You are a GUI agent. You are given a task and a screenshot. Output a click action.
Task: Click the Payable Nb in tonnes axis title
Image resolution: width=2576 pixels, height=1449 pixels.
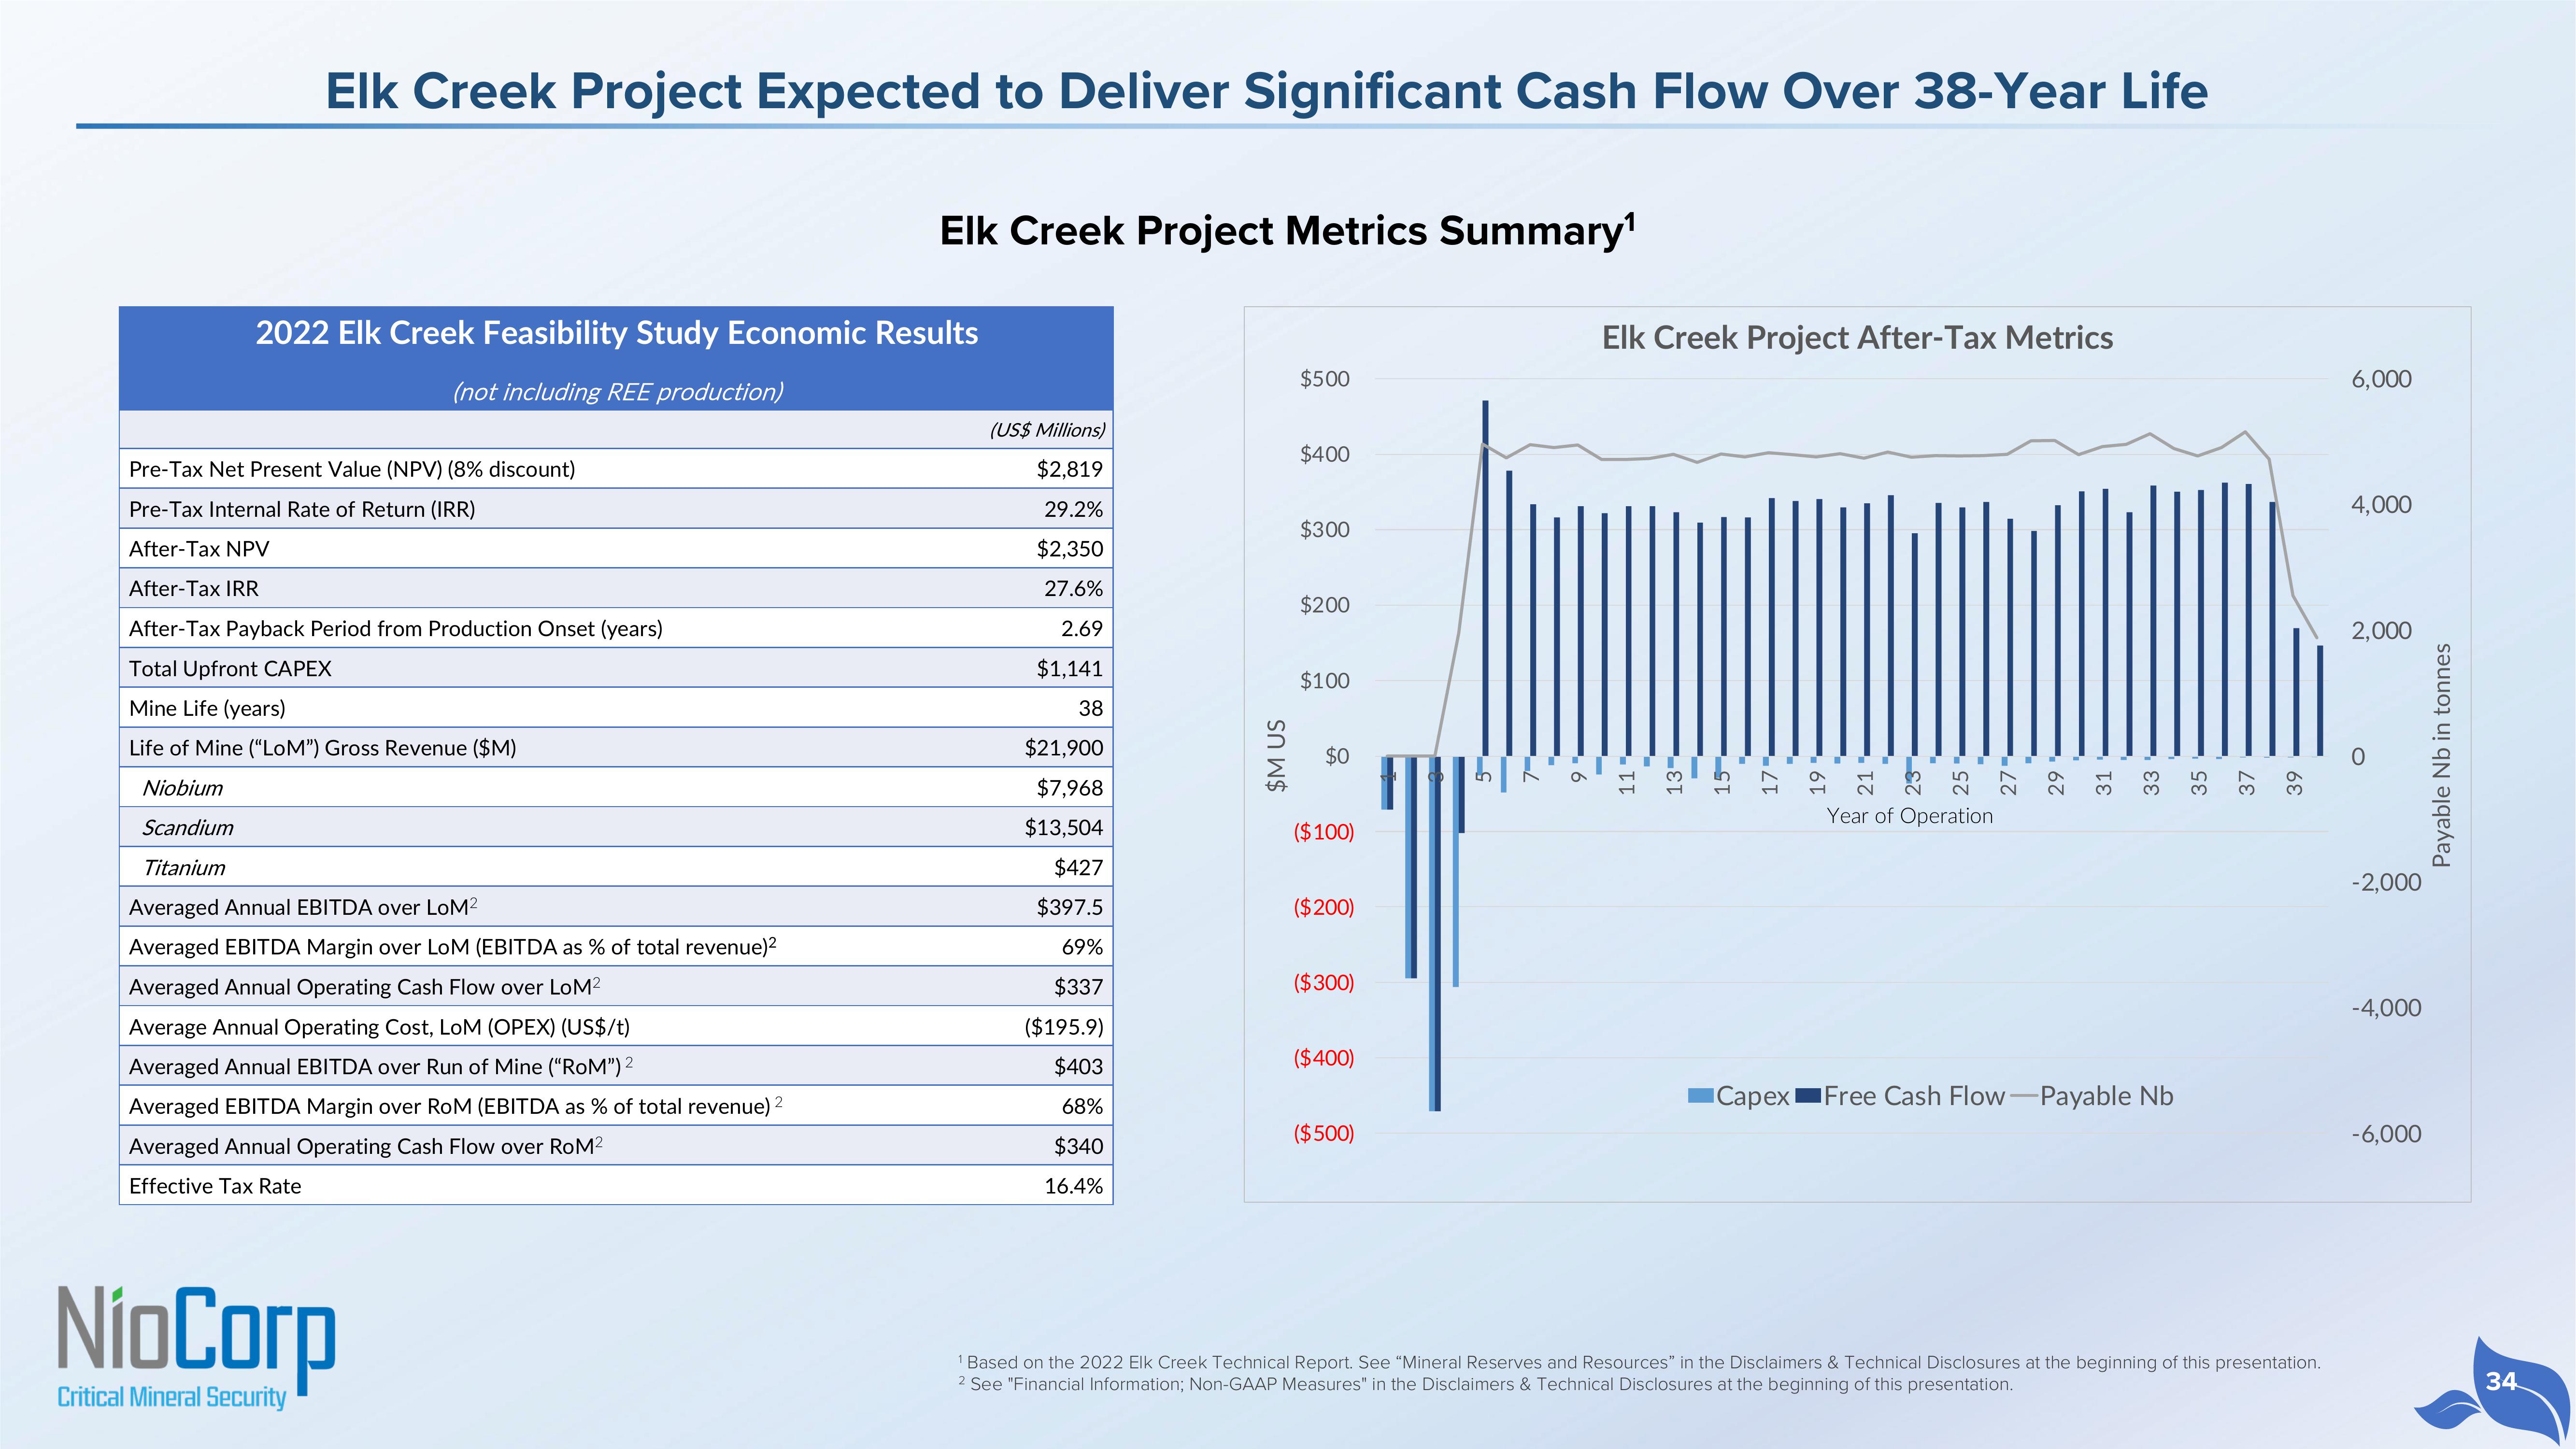coord(2441,755)
